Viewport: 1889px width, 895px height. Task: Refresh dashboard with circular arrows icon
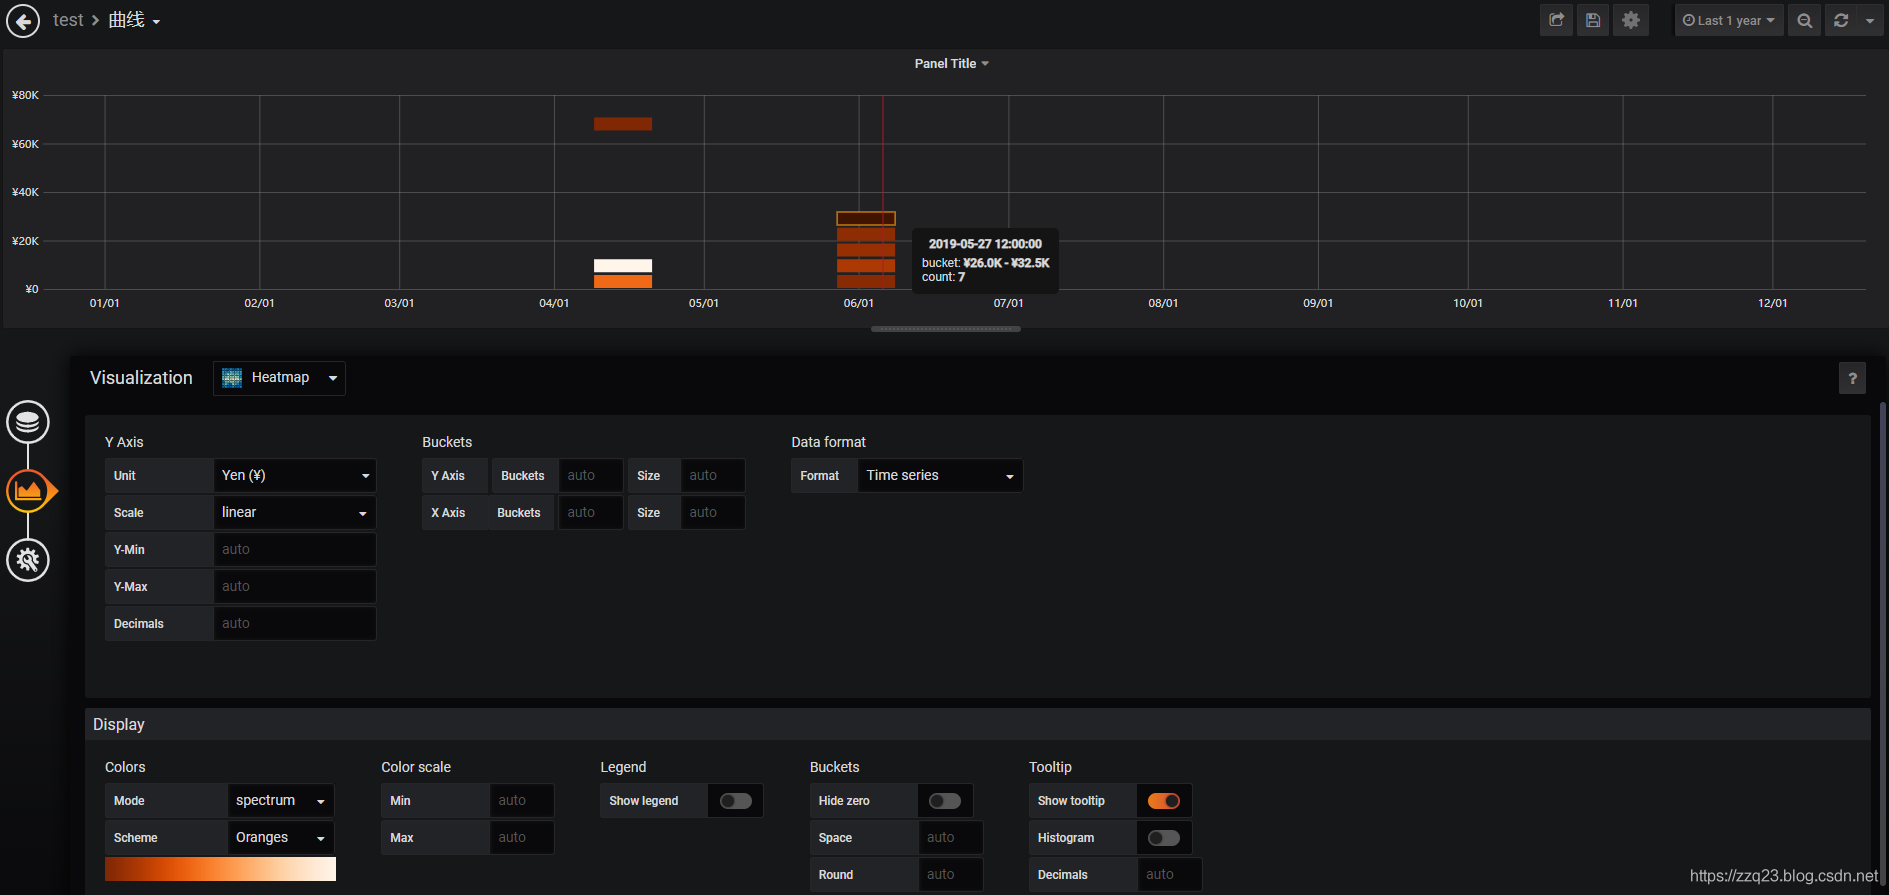[x=1841, y=20]
